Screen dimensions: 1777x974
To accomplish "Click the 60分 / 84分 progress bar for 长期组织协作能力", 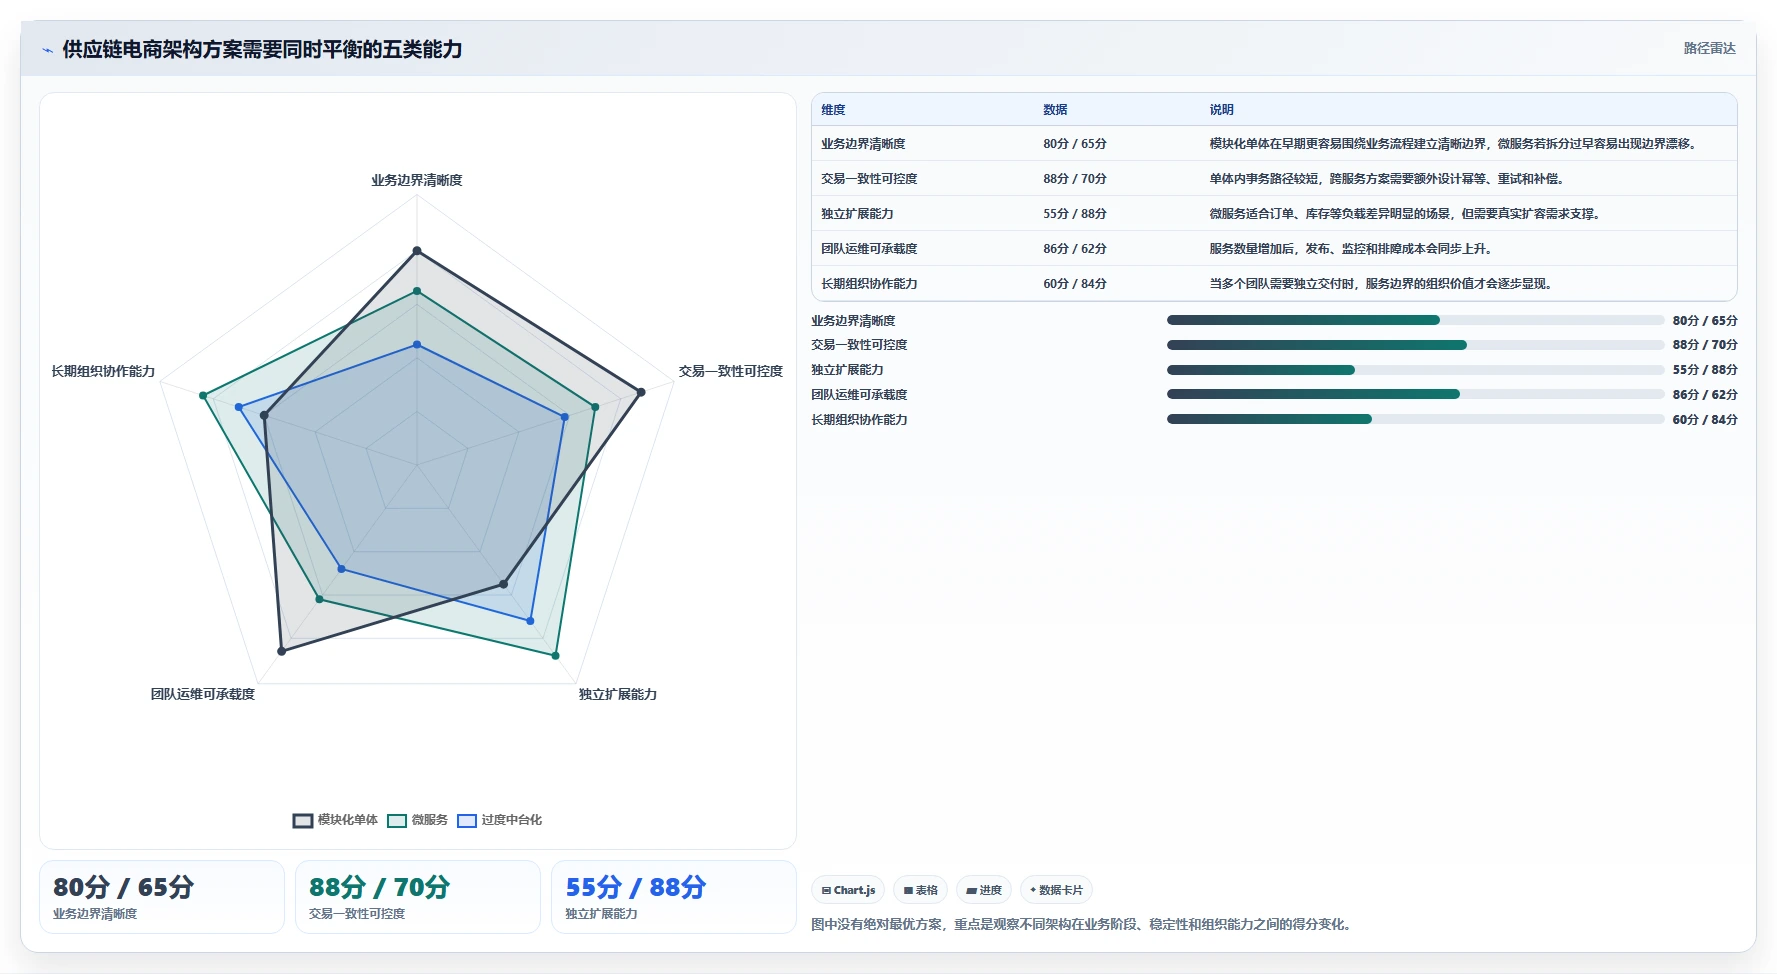I will (x=1415, y=419).
